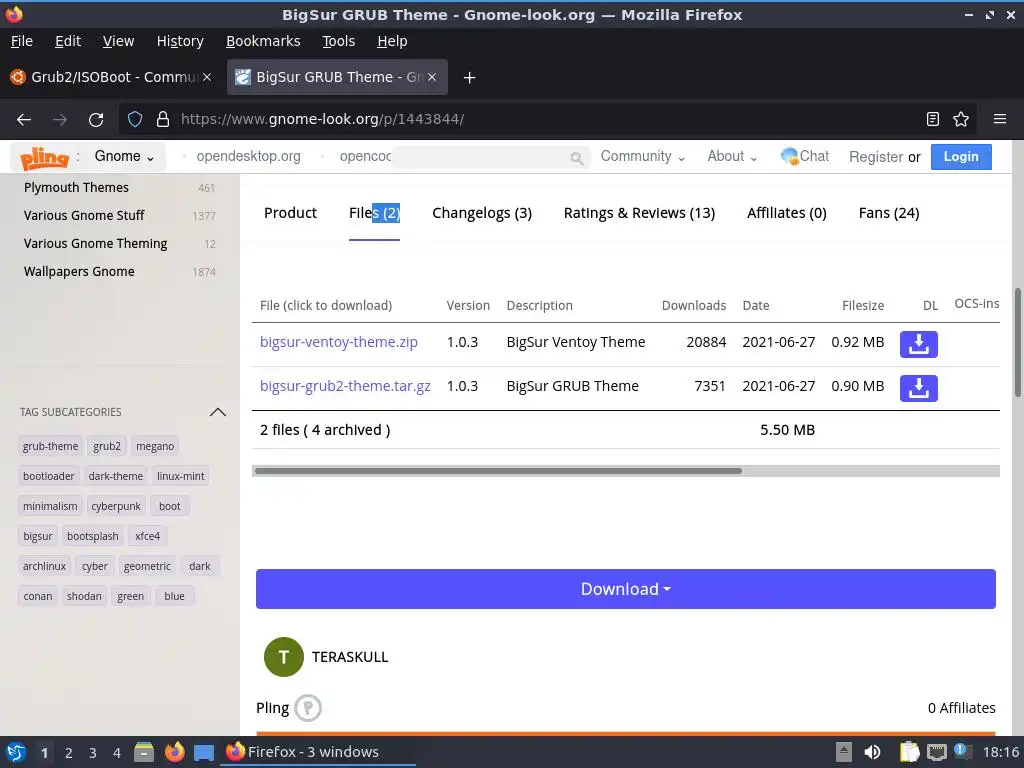Open the Affiliates (0) tab
The image size is (1024, 768).
787,213
